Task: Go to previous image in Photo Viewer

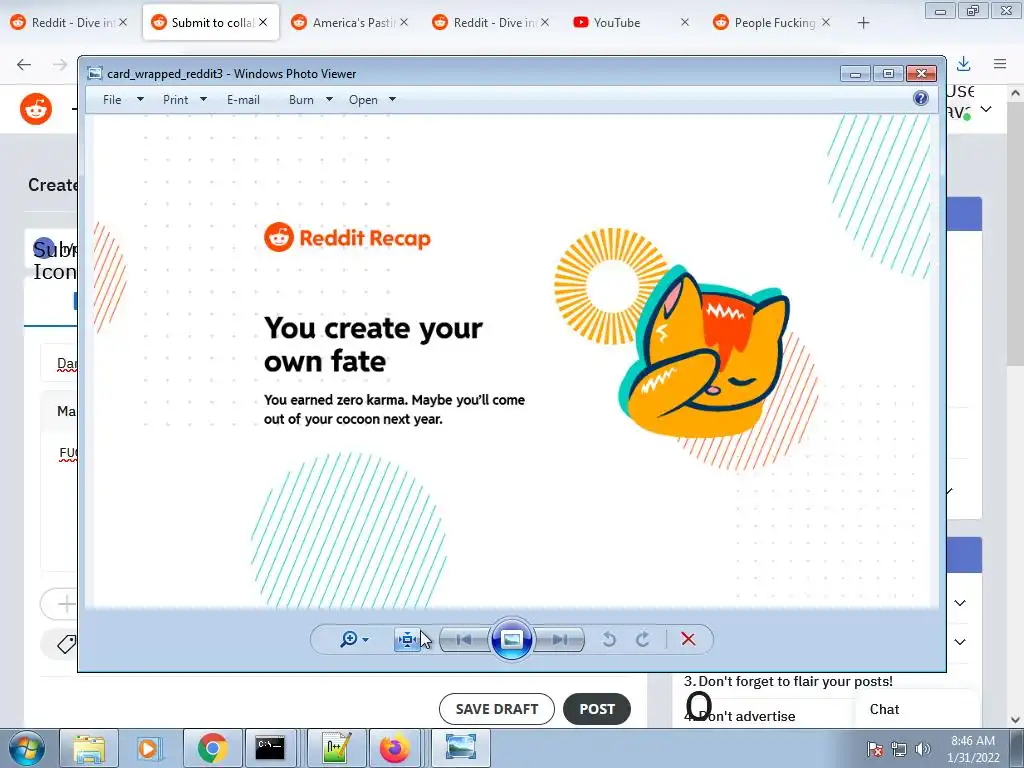Action: (x=464, y=639)
